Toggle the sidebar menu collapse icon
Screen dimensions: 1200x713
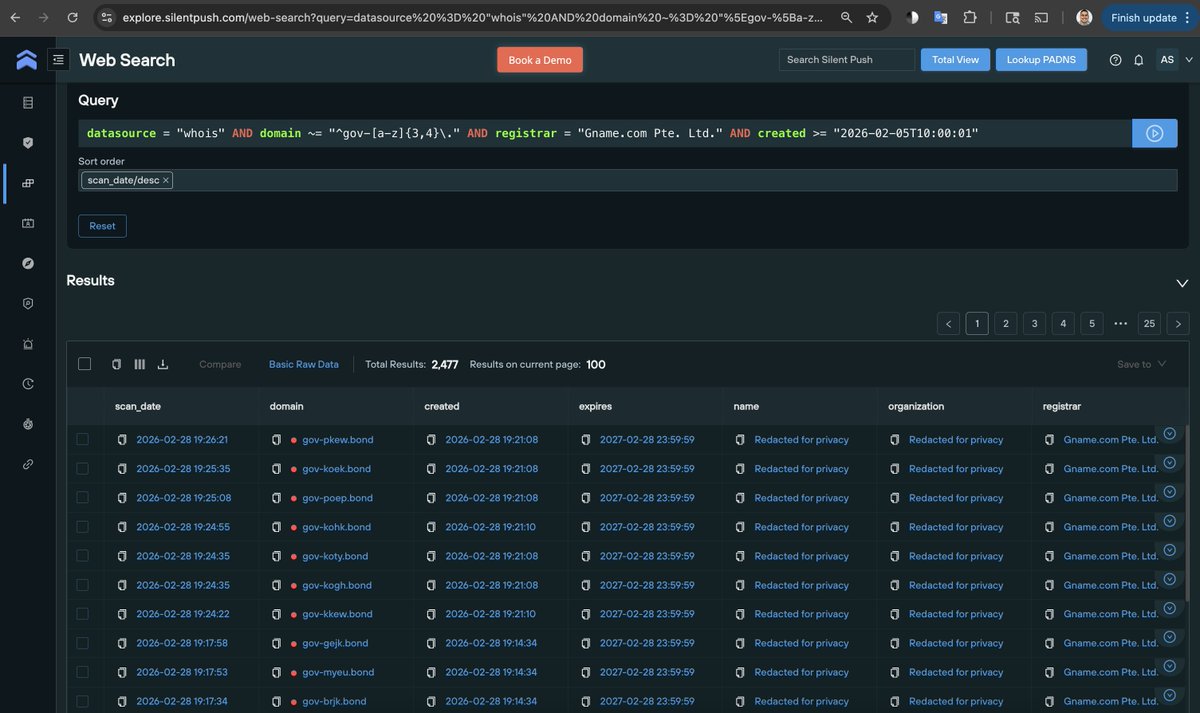coord(58,60)
